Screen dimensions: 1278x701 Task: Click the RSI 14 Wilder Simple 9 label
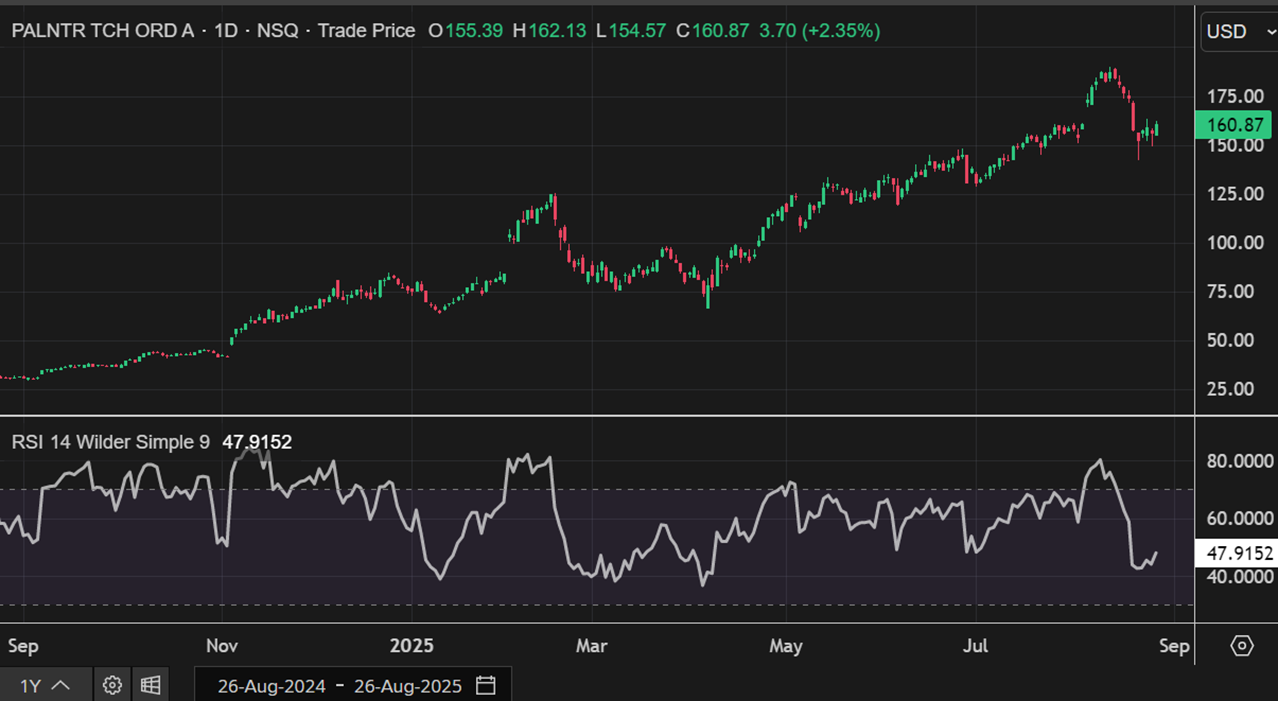(110, 442)
